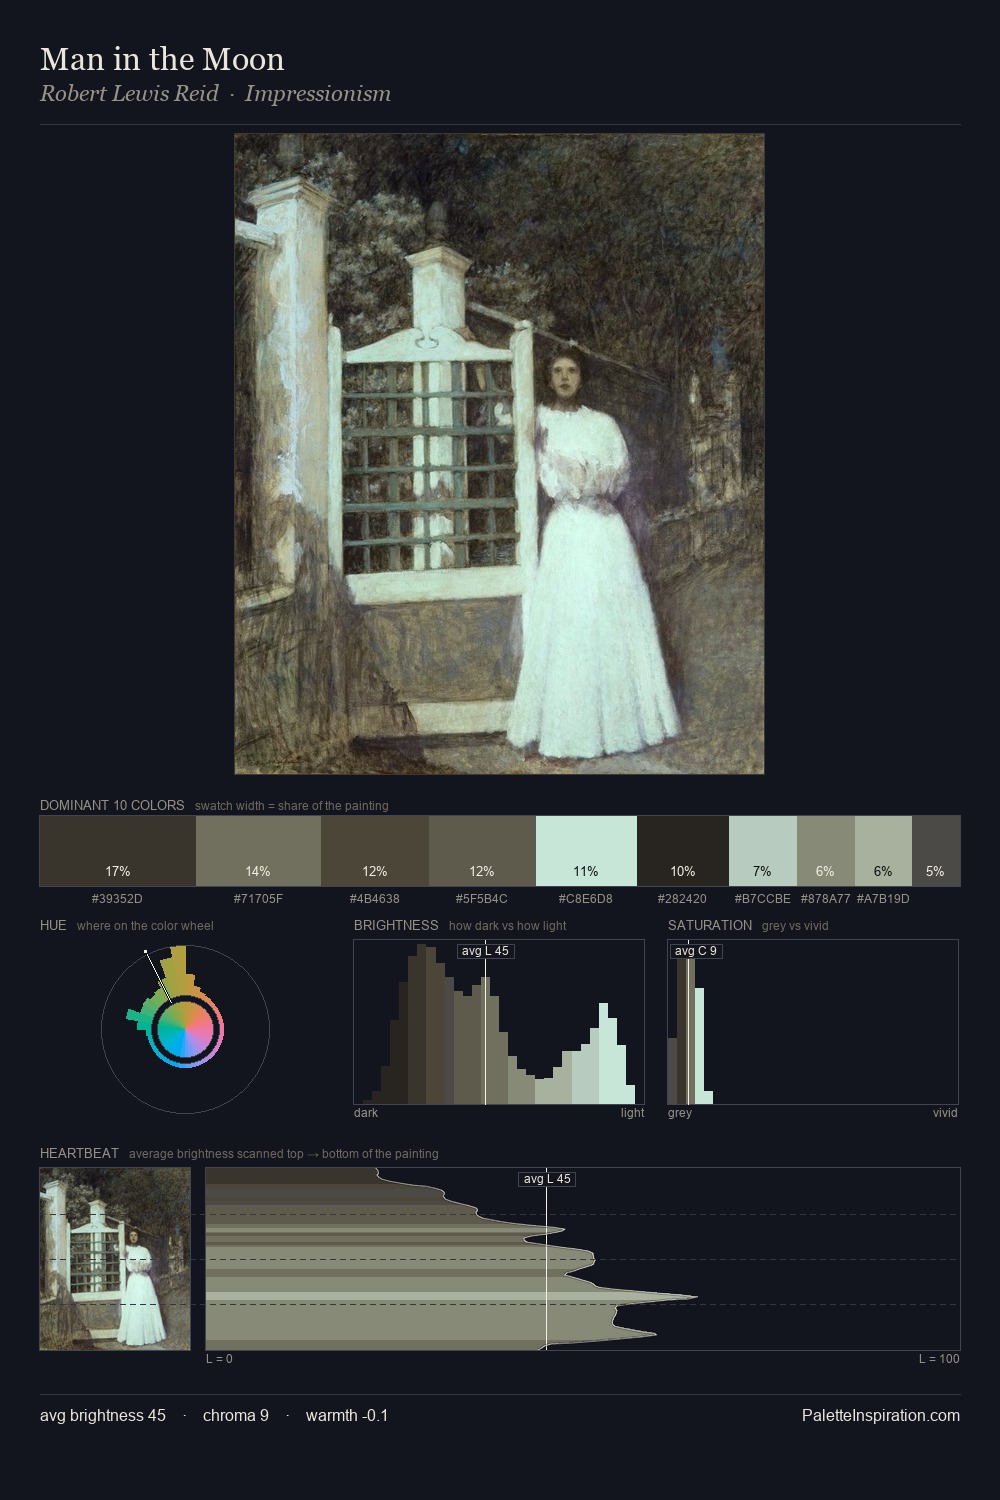This screenshot has height=1500, width=1000.
Task: Click the small Heartbeat painting thumbnail
Action: (115, 1259)
